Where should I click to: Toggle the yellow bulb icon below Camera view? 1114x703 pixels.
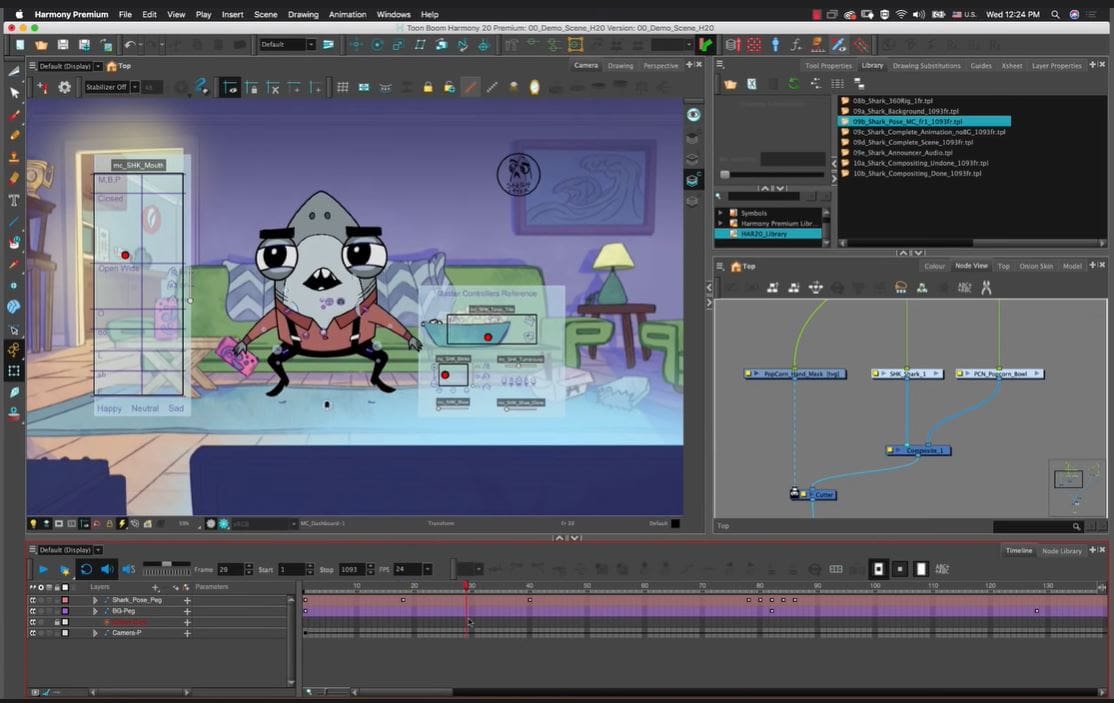33,523
